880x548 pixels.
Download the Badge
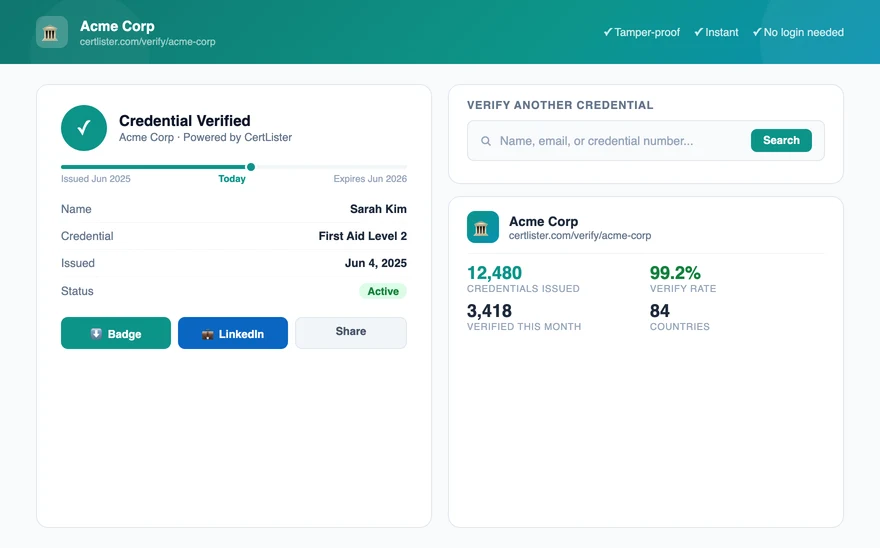(116, 333)
